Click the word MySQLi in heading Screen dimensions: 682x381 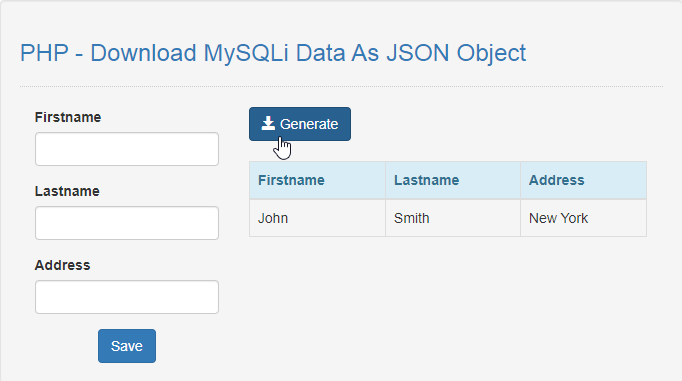pyautogui.click(x=246, y=54)
